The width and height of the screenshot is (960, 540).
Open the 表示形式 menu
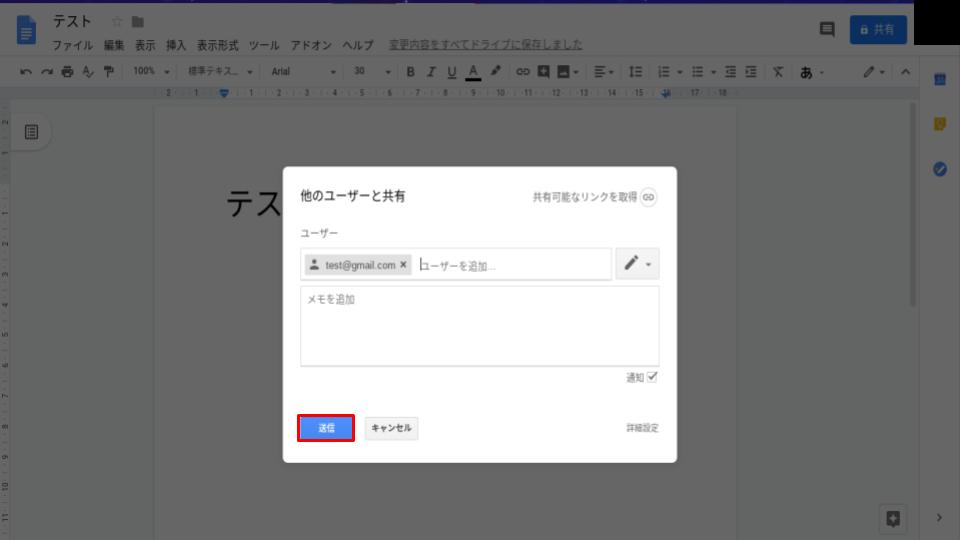(x=217, y=45)
